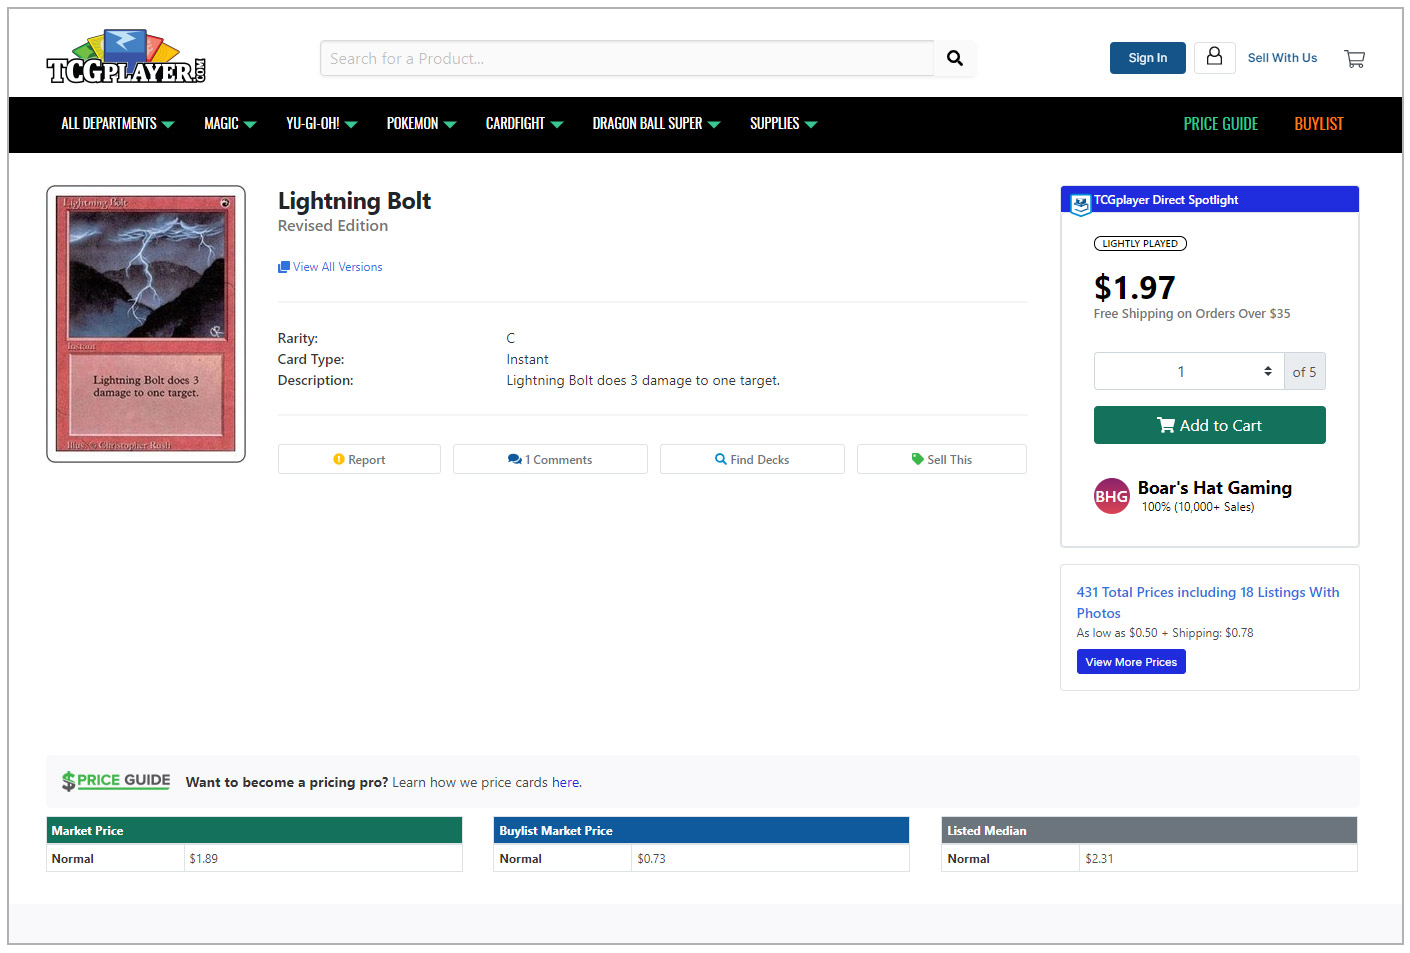
Task: Click the Add to Cart button
Action: click(1209, 425)
